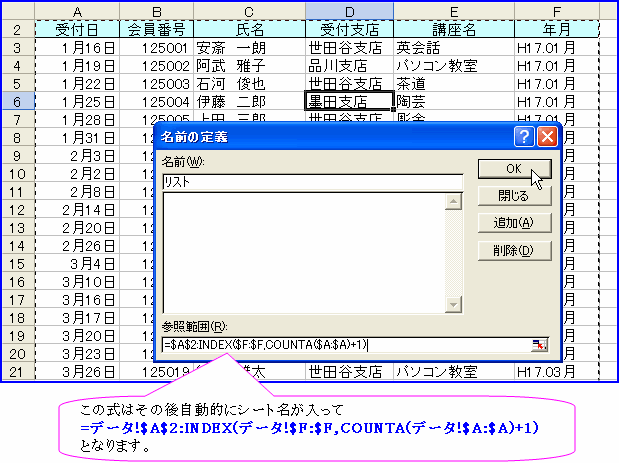Click the 受付日 header cell
Screen dimensions: 619x463
[77, 30]
